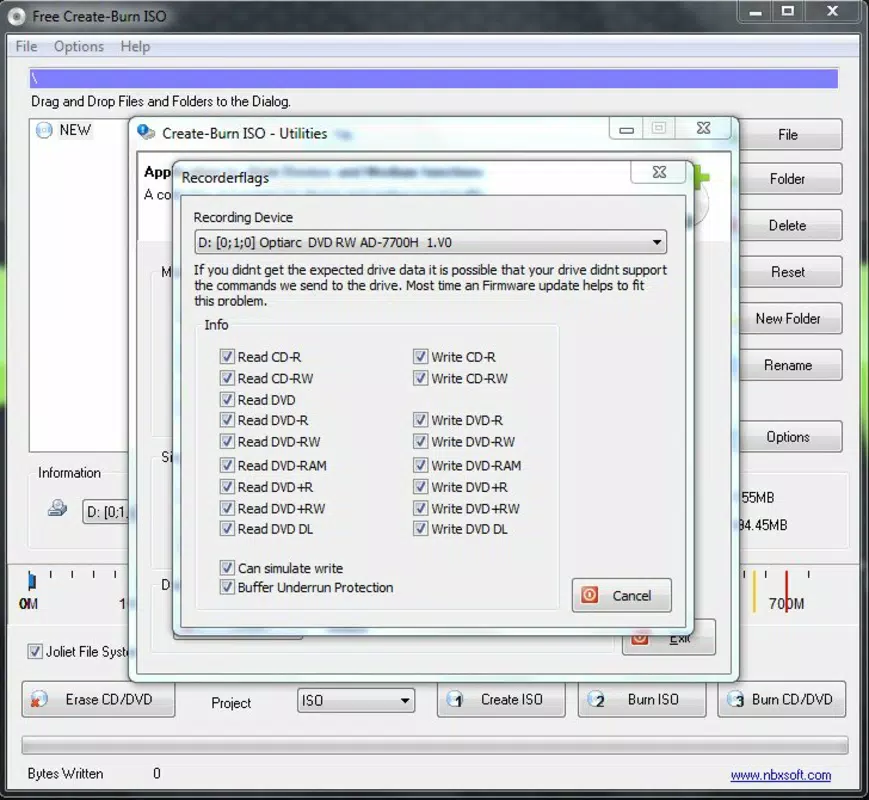
Task: Click the numbered disc icon on Burn CD/DVD
Action: pyautogui.click(x=736, y=700)
